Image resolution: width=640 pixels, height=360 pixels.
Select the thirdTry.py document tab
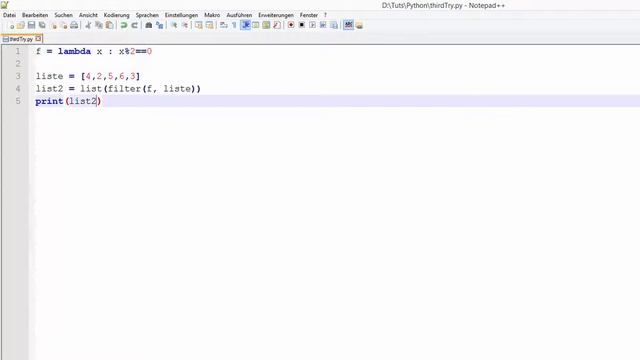tap(21, 39)
